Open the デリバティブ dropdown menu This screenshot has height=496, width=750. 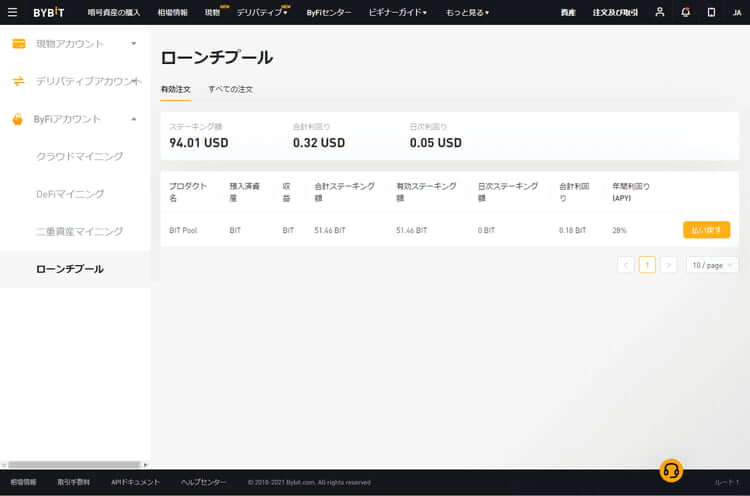[x=262, y=13]
